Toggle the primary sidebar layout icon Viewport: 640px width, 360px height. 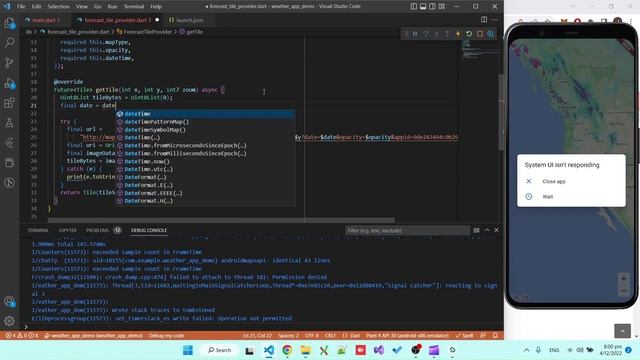click(413, 7)
